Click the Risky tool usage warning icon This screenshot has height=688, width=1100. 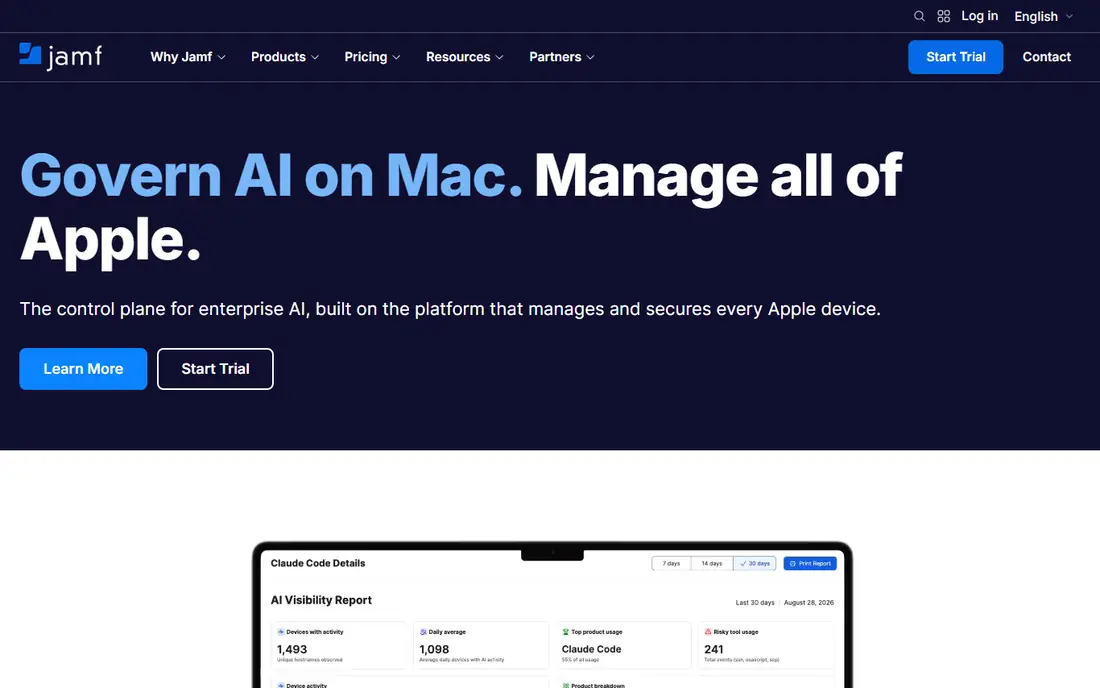(708, 632)
